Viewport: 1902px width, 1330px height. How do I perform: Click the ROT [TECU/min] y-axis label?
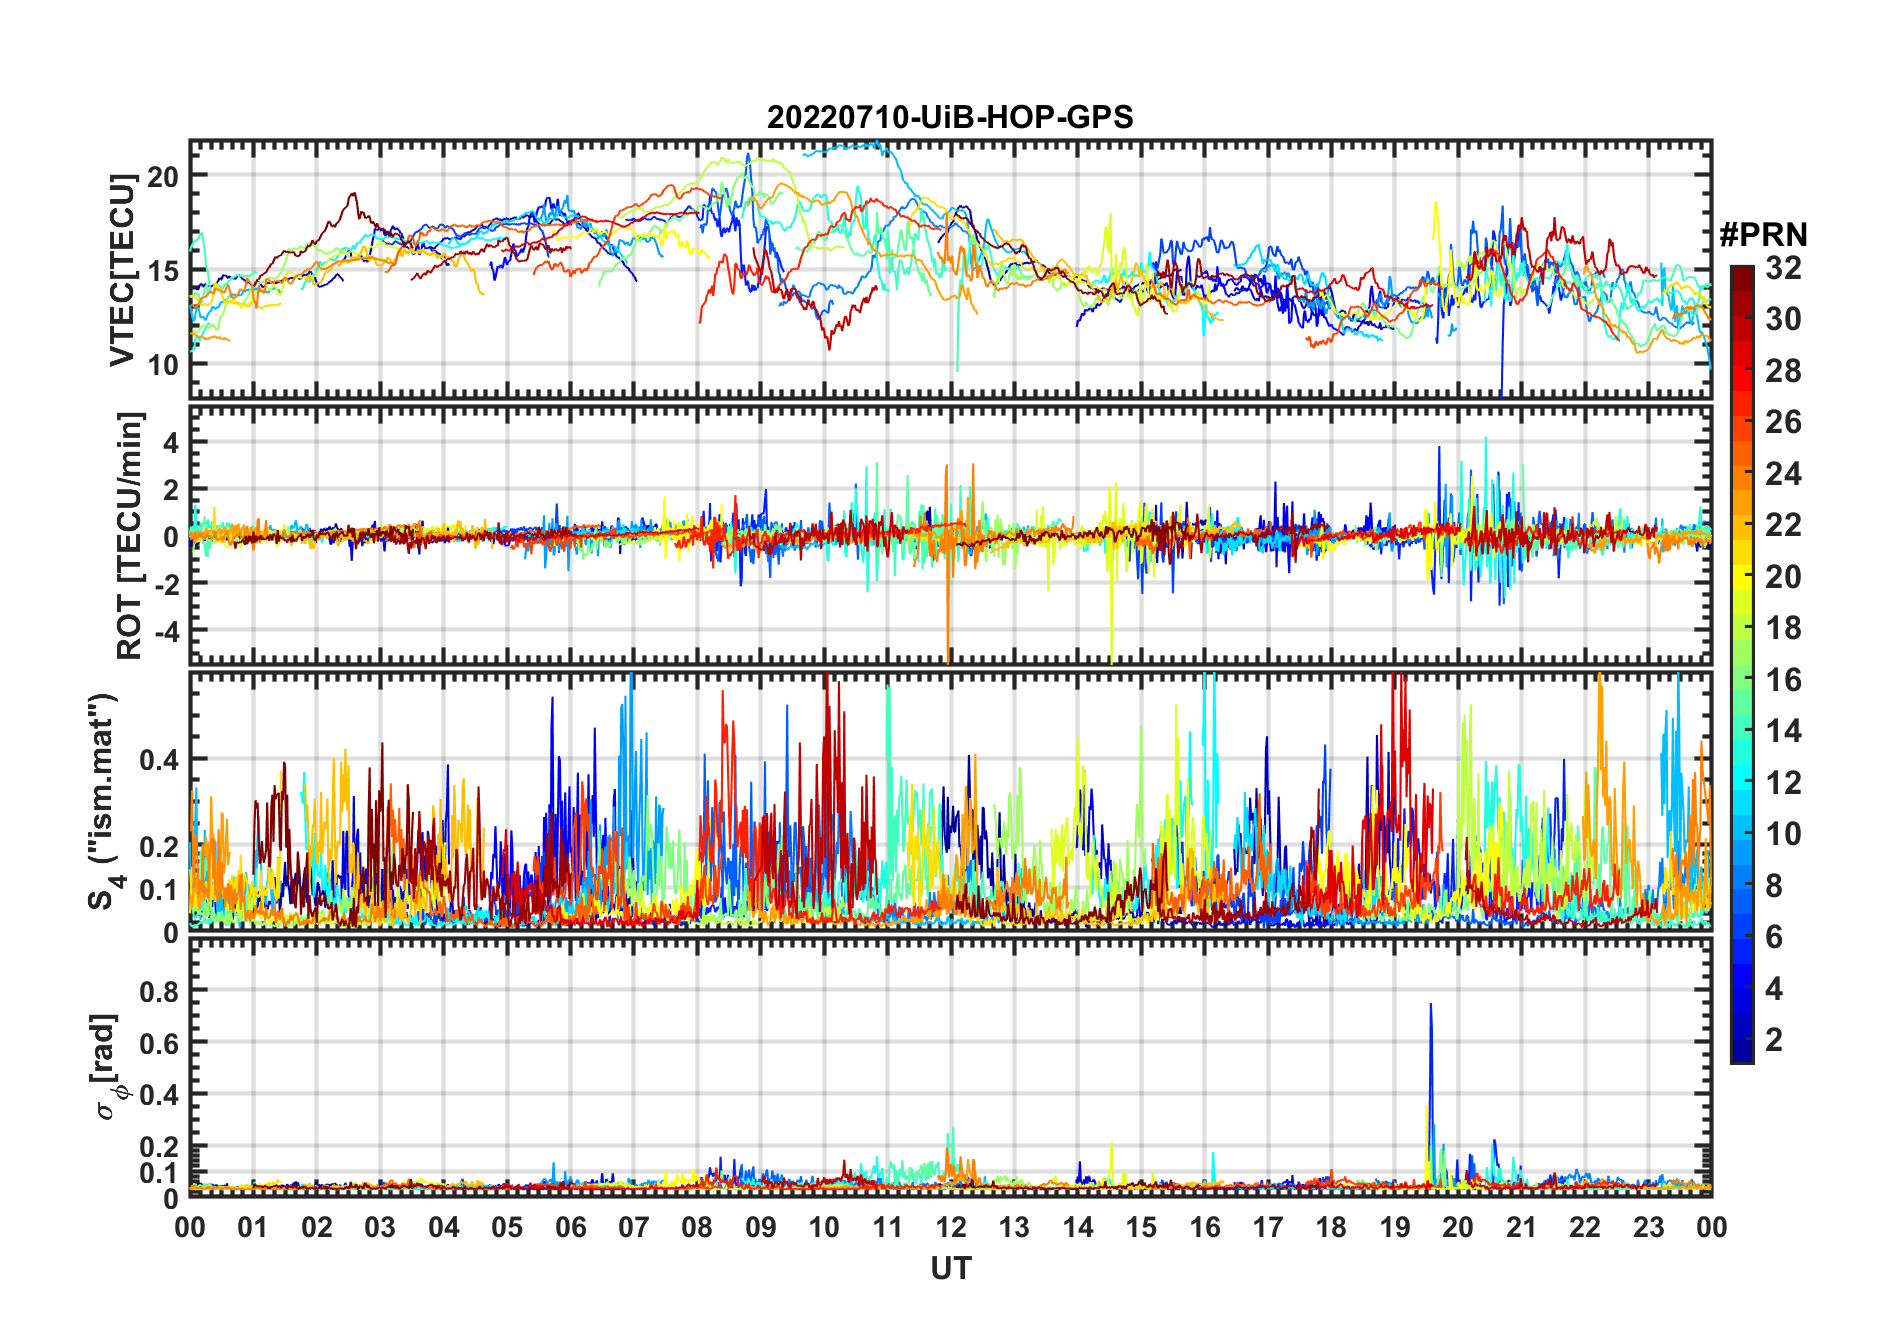click(130, 535)
